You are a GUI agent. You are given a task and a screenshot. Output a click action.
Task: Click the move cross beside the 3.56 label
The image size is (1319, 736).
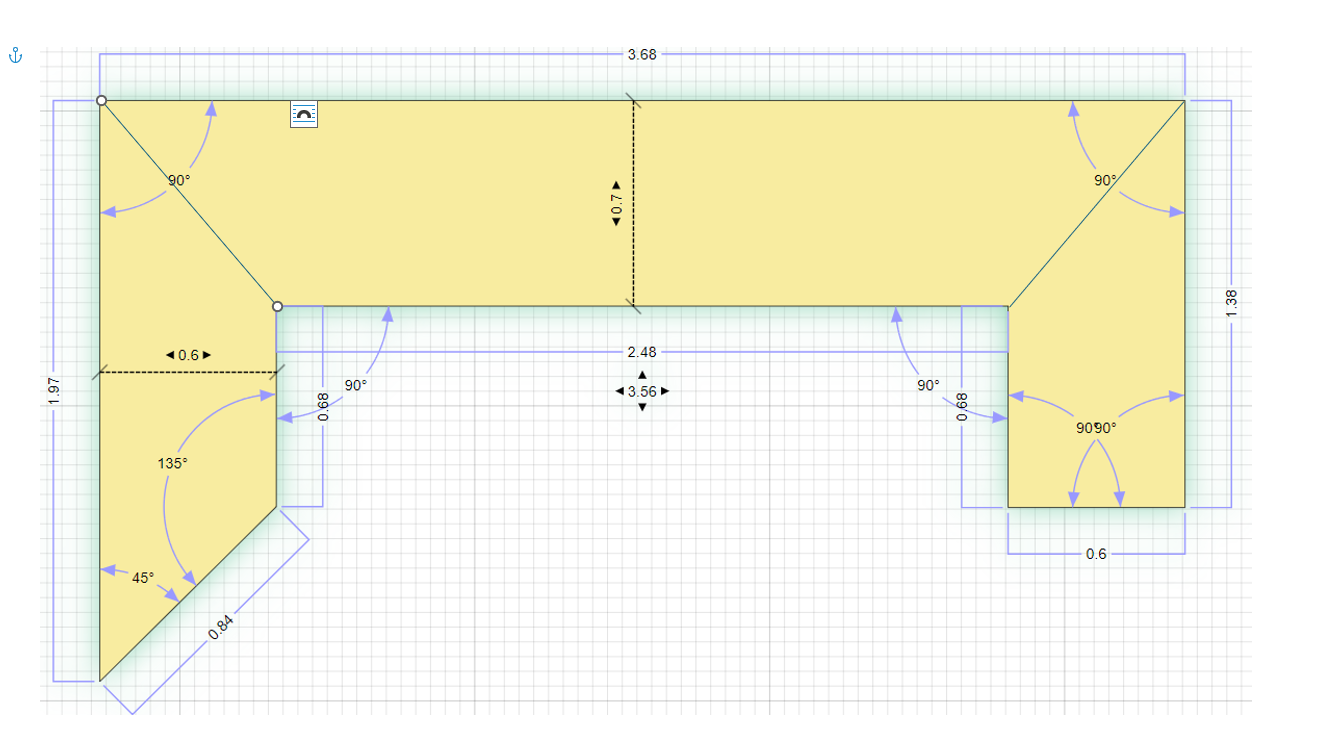pos(644,392)
